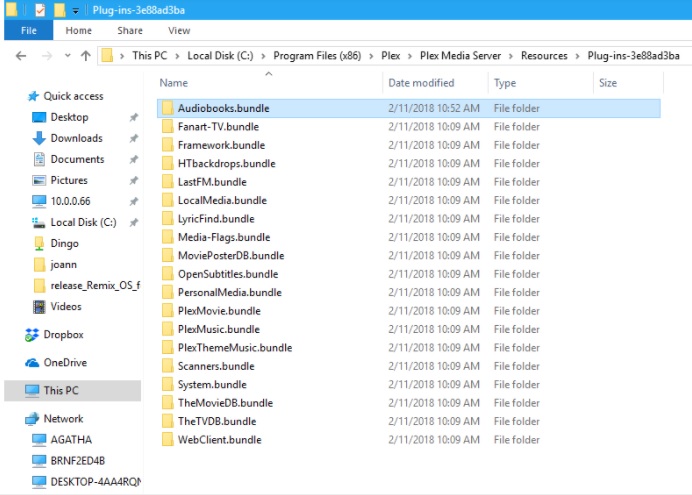This screenshot has height=495, width=692.
Task: Click LyricFind.bundle folder icon
Action: click(x=167, y=219)
